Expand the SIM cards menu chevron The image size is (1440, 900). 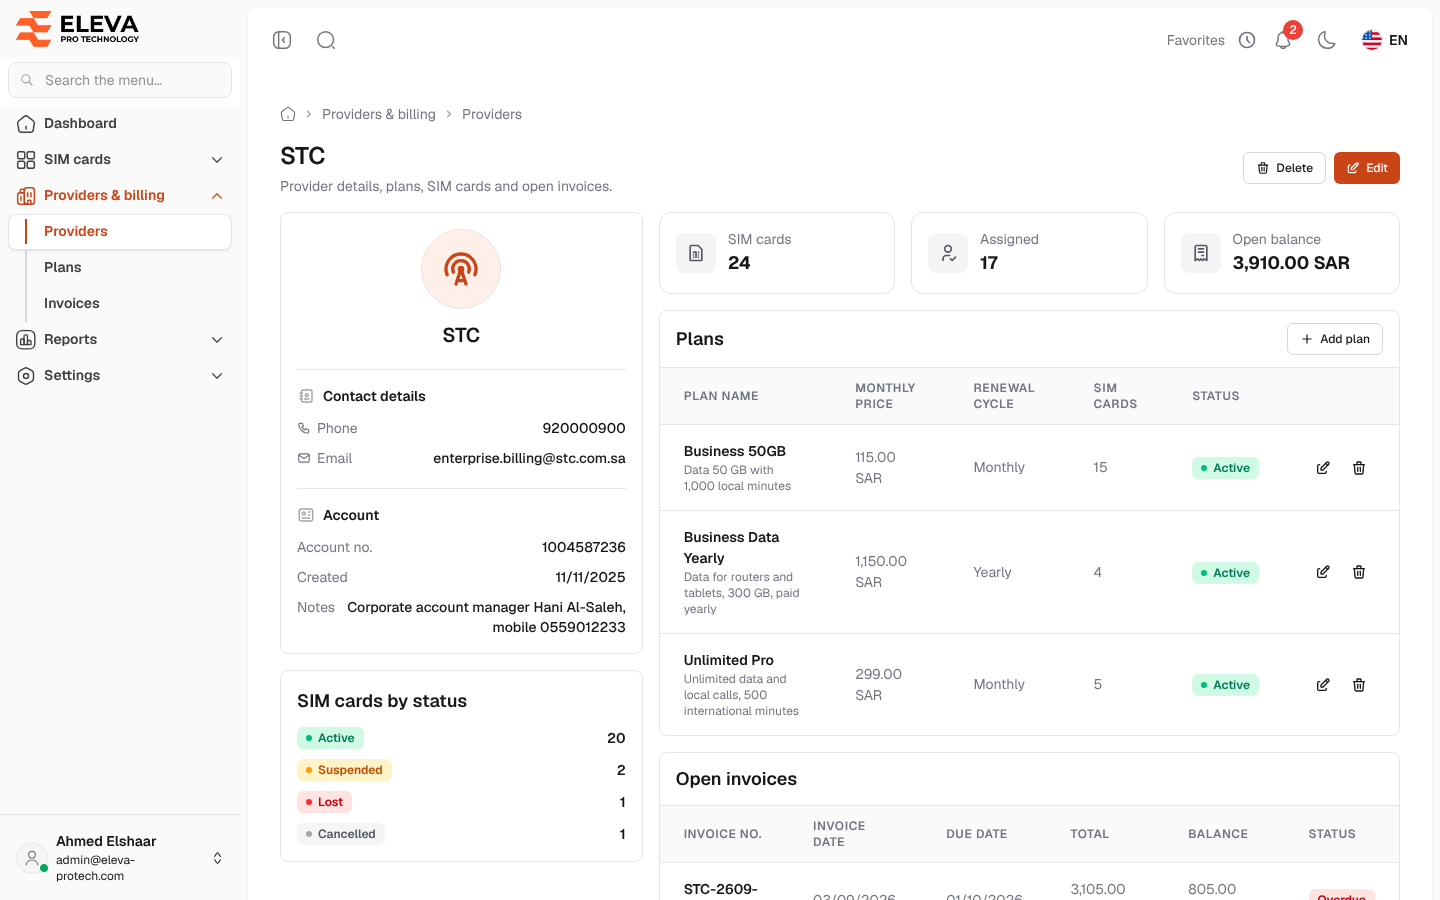(217, 160)
